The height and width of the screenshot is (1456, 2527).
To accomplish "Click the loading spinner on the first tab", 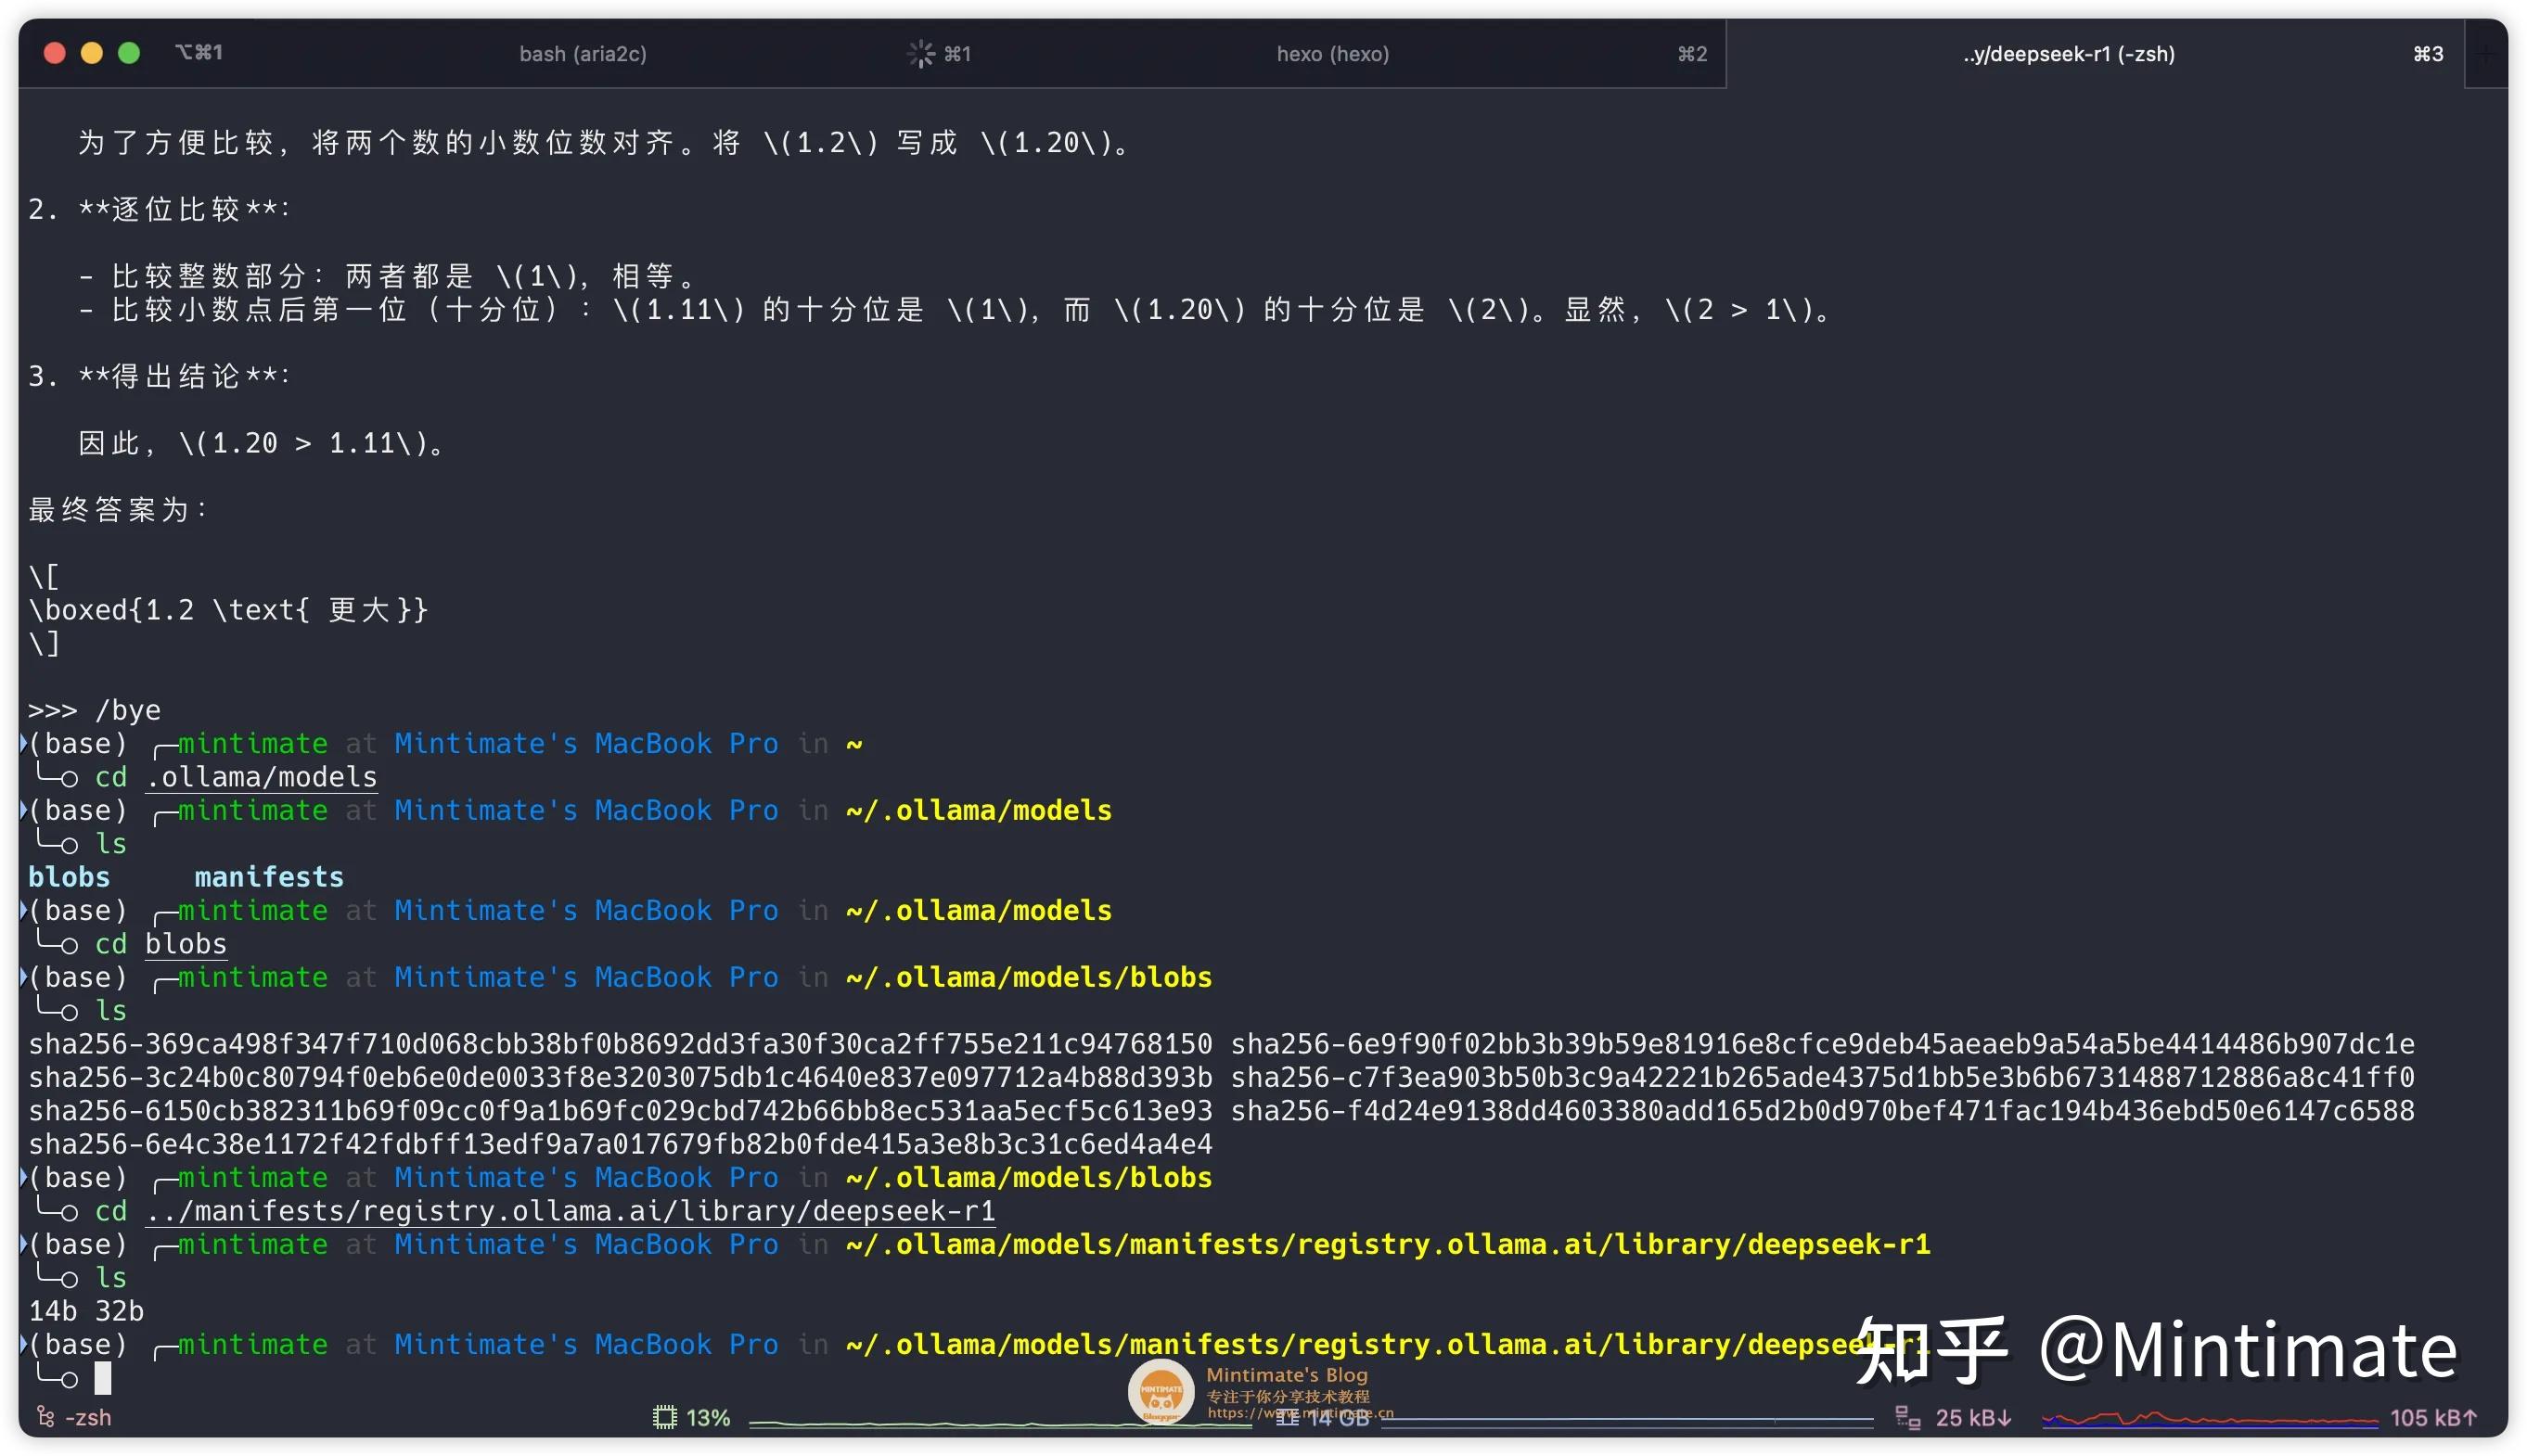I will point(920,53).
